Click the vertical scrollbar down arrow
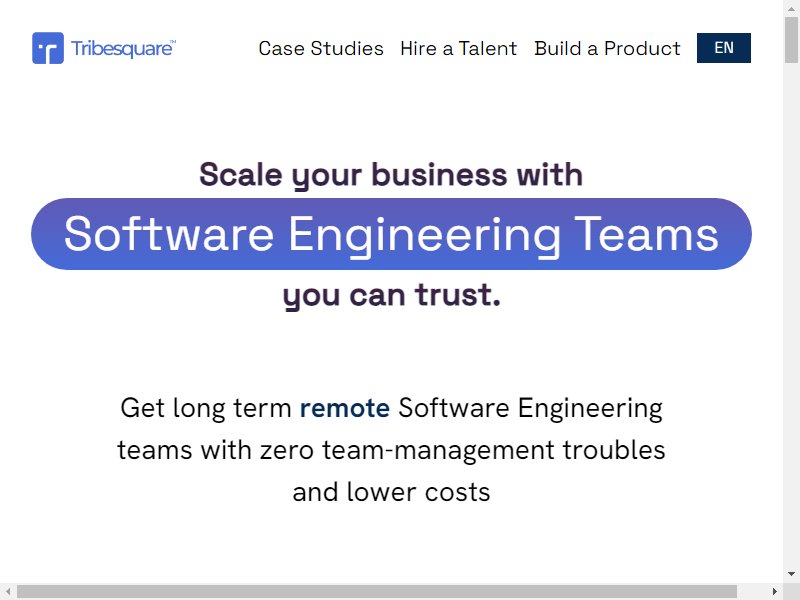 coord(791,574)
